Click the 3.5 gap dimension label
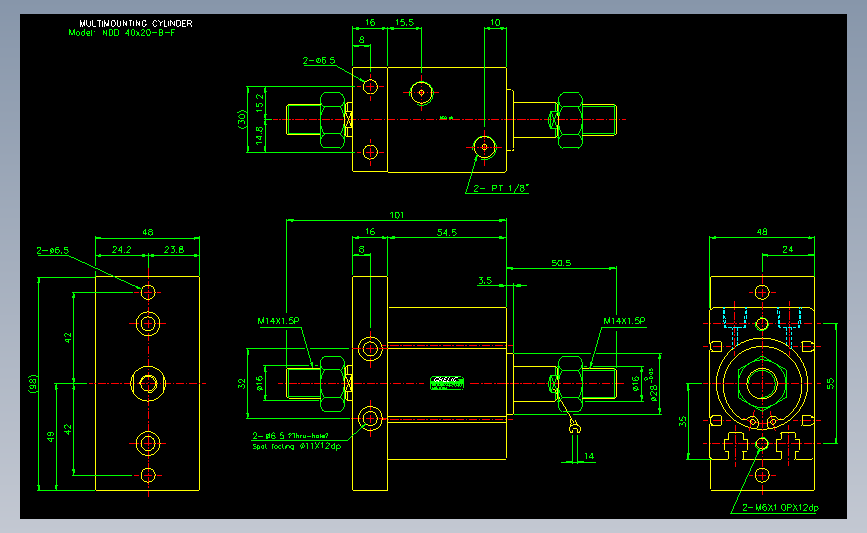 [x=485, y=280]
